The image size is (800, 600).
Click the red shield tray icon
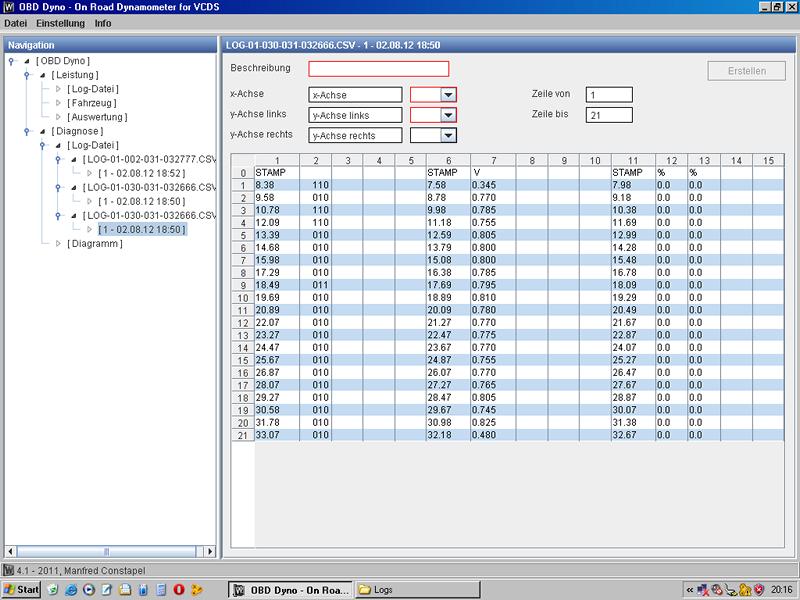[x=758, y=590]
